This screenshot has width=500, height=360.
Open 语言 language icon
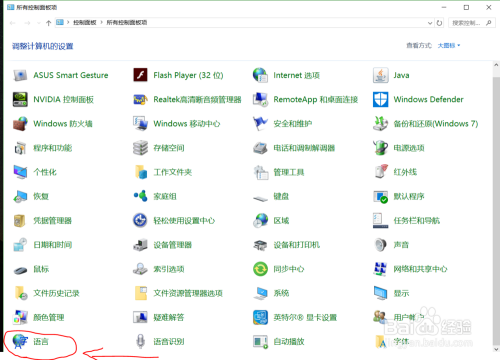pyautogui.click(x=20, y=342)
